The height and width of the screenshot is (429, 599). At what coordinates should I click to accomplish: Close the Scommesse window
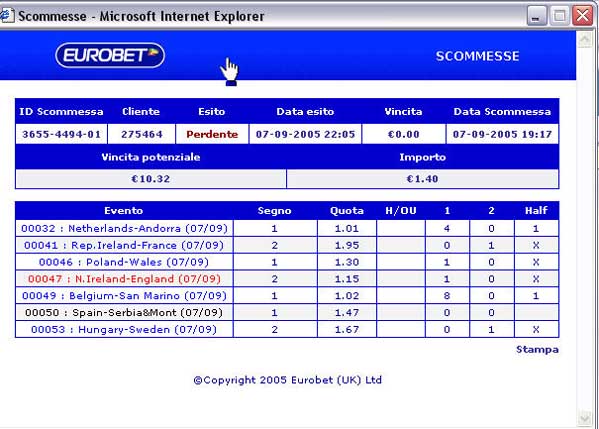click(x=583, y=16)
